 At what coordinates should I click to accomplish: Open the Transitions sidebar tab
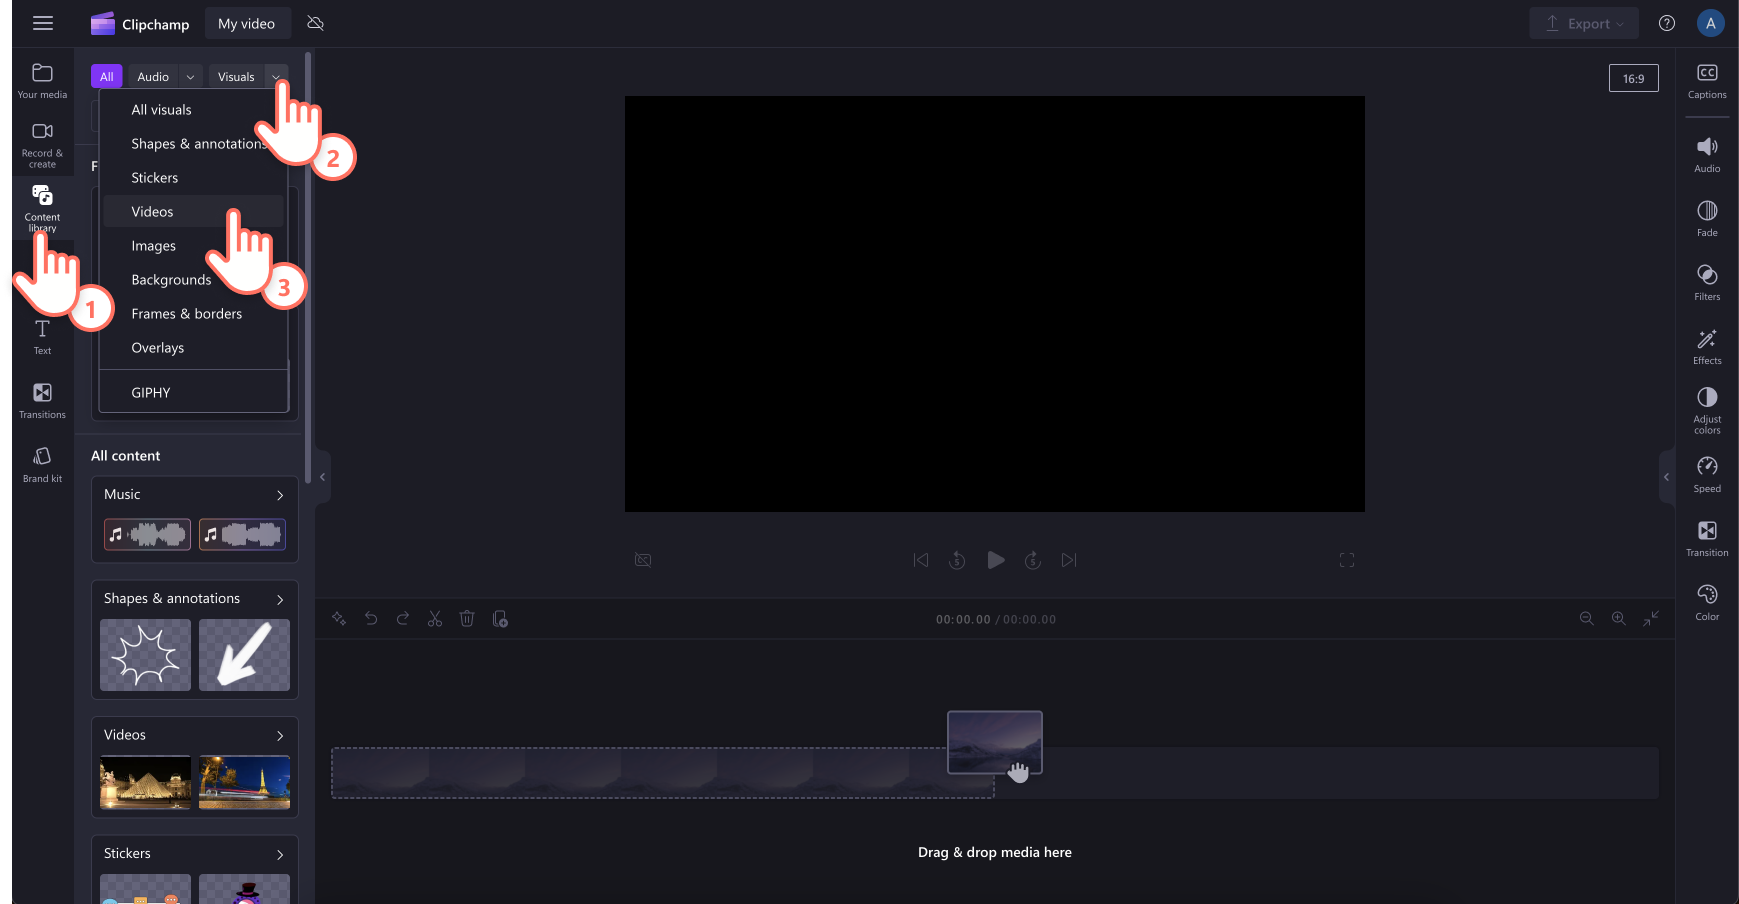tap(42, 401)
